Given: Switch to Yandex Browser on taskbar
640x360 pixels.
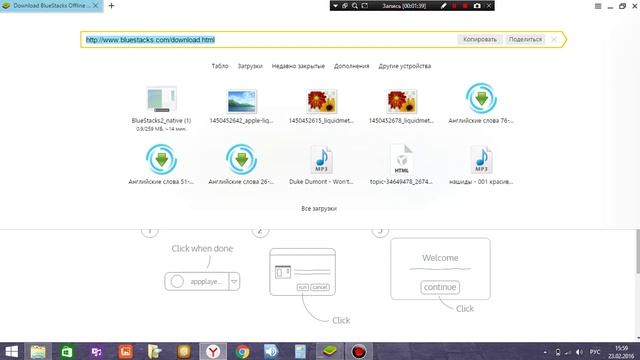Looking at the screenshot, I should coord(213,351).
